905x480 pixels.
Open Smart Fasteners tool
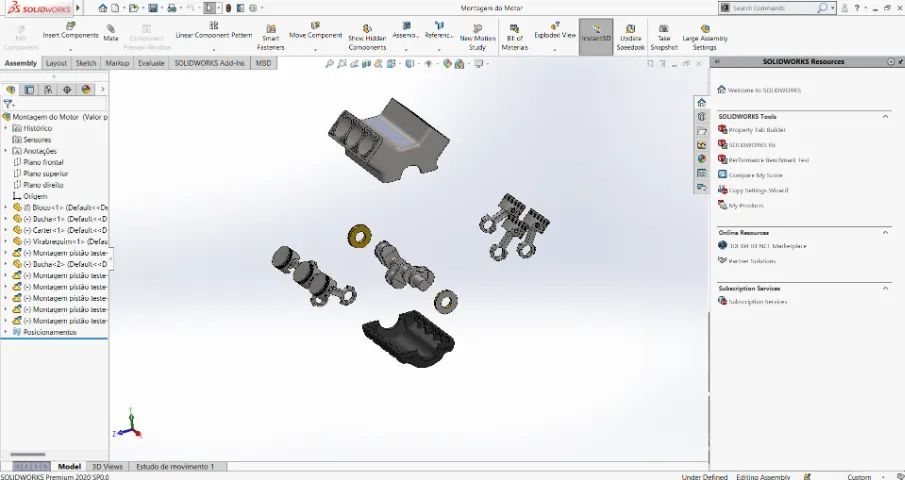[271, 38]
